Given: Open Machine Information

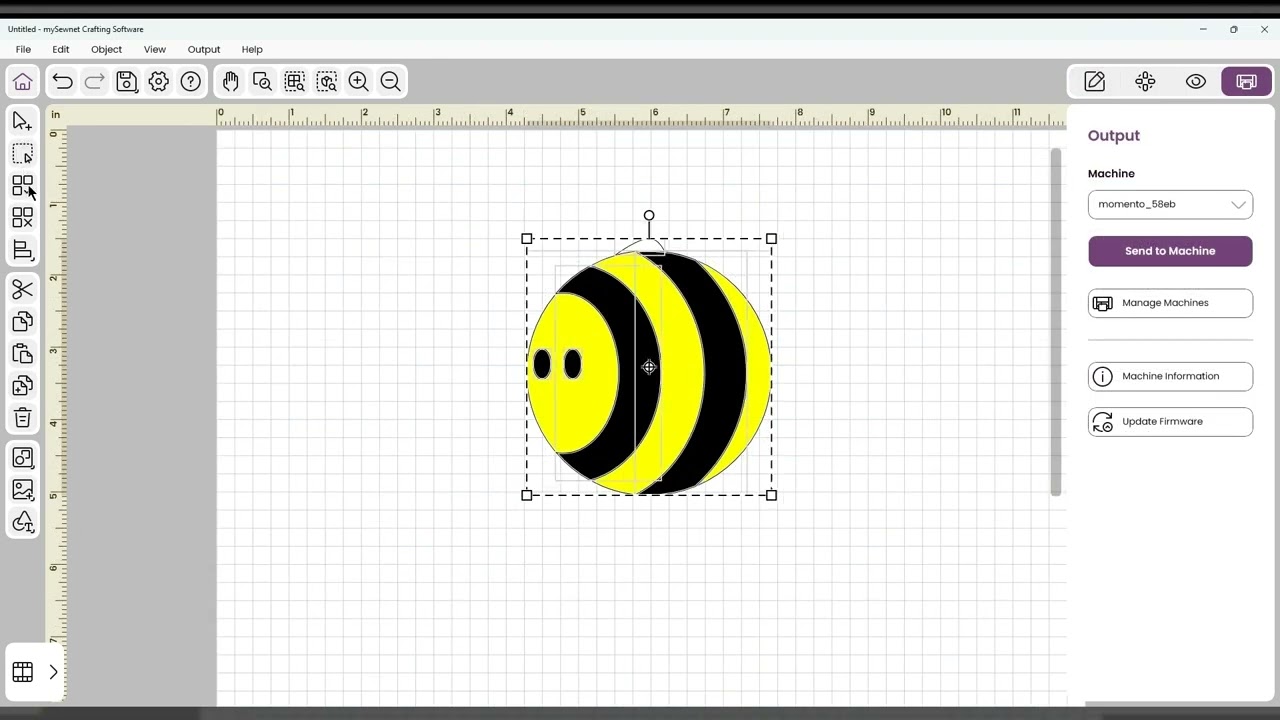Looking at the screenshot, I should (1170, 376).
